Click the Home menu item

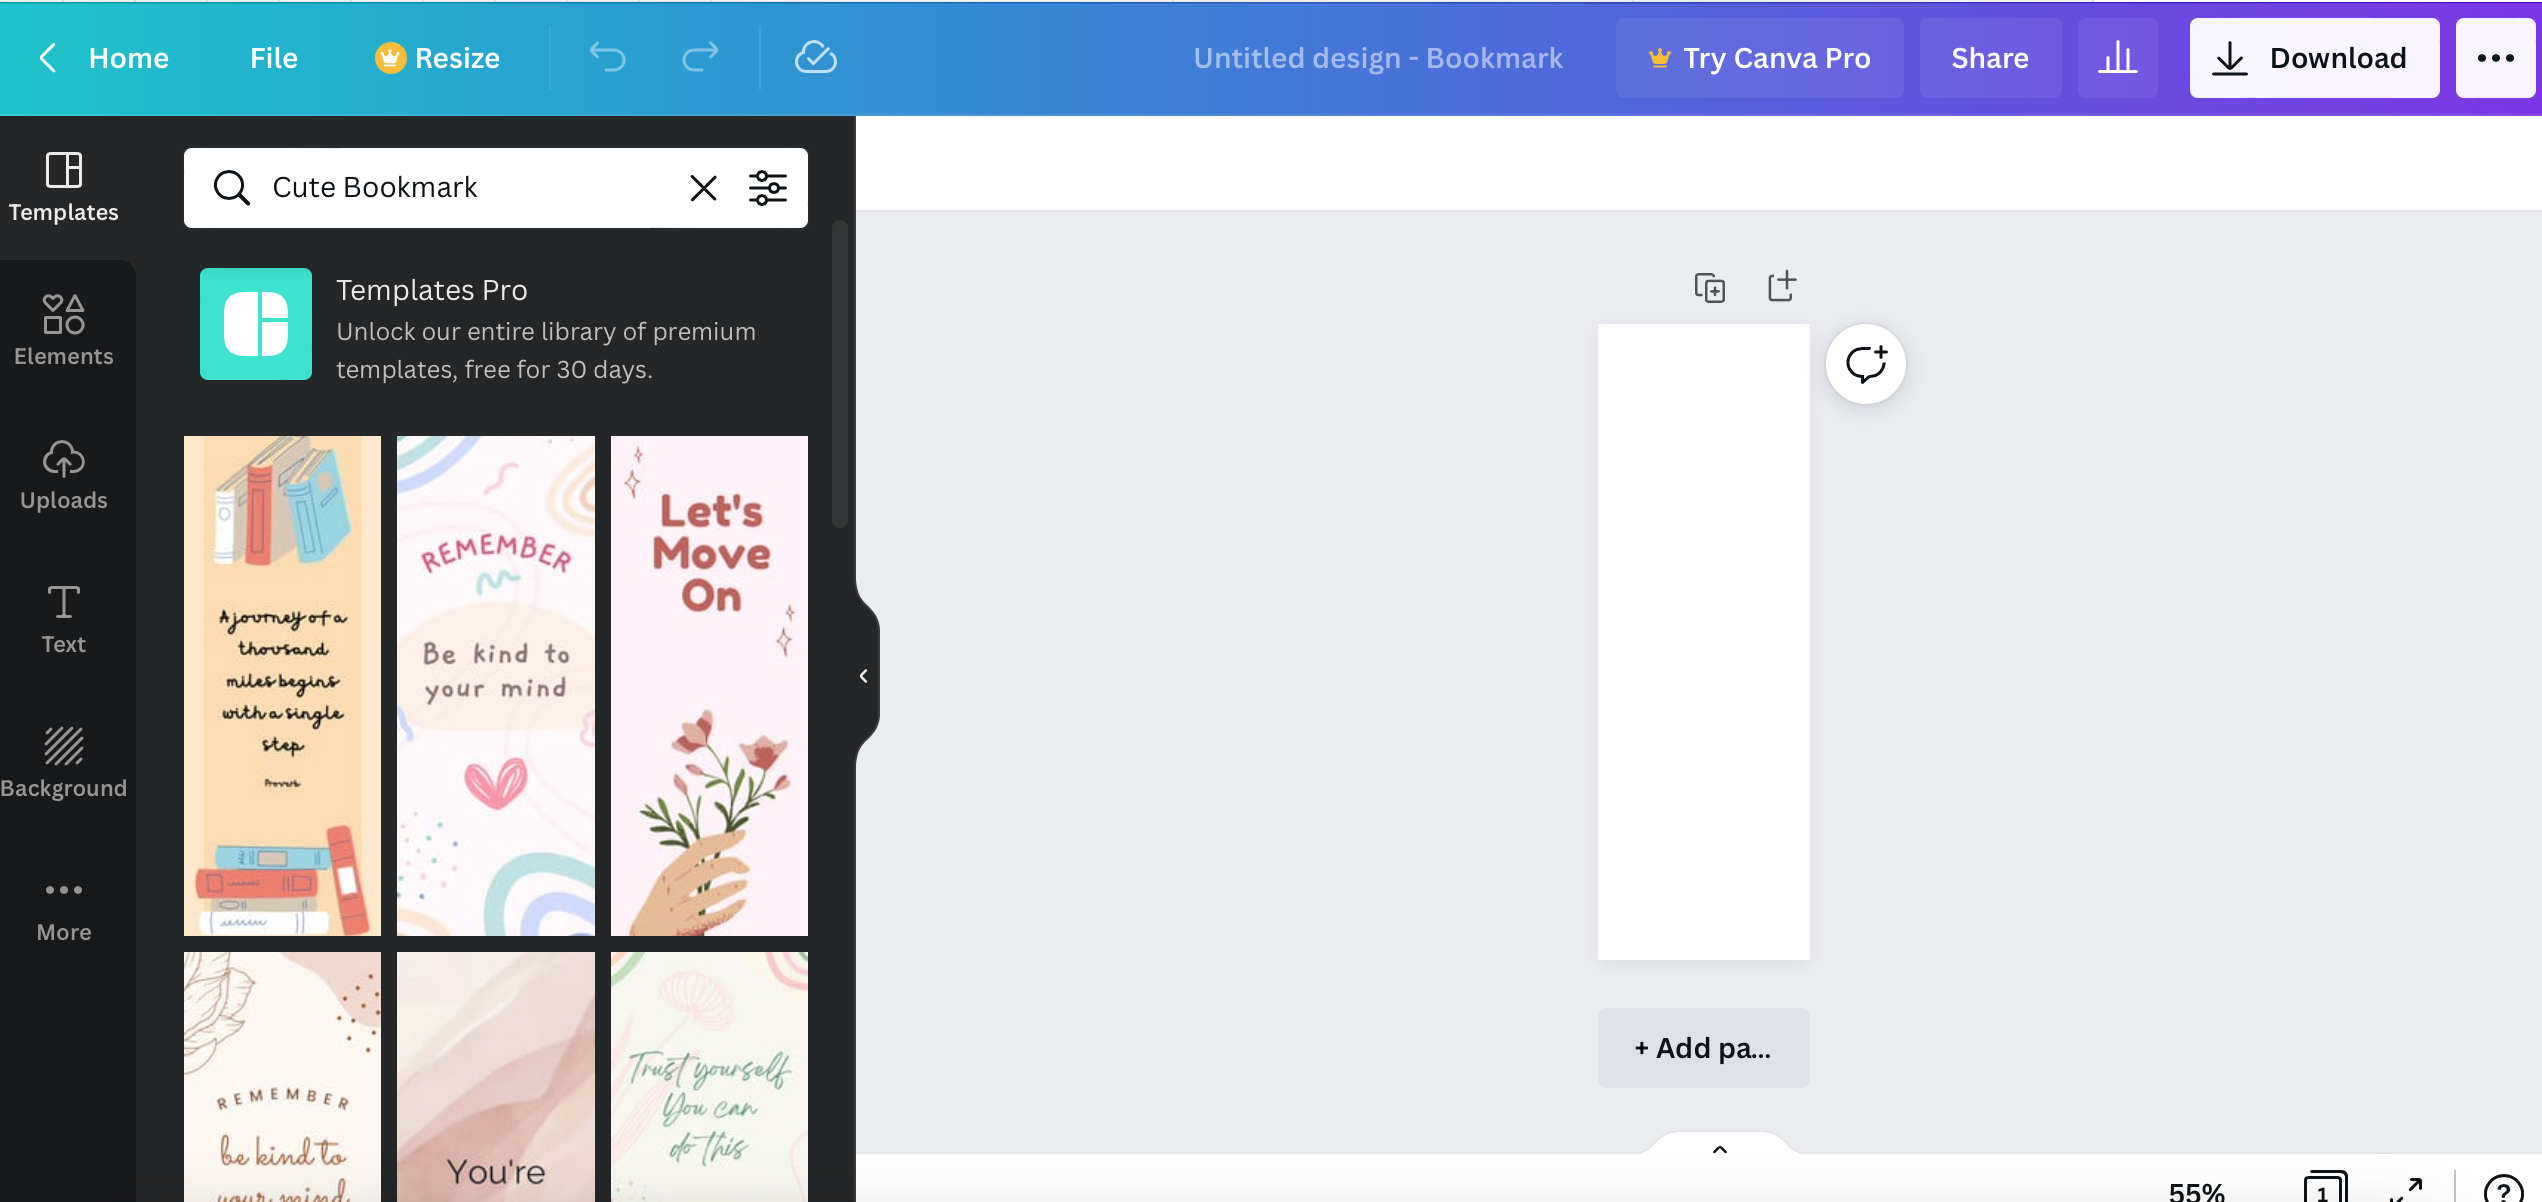click(x=128, y=57)
